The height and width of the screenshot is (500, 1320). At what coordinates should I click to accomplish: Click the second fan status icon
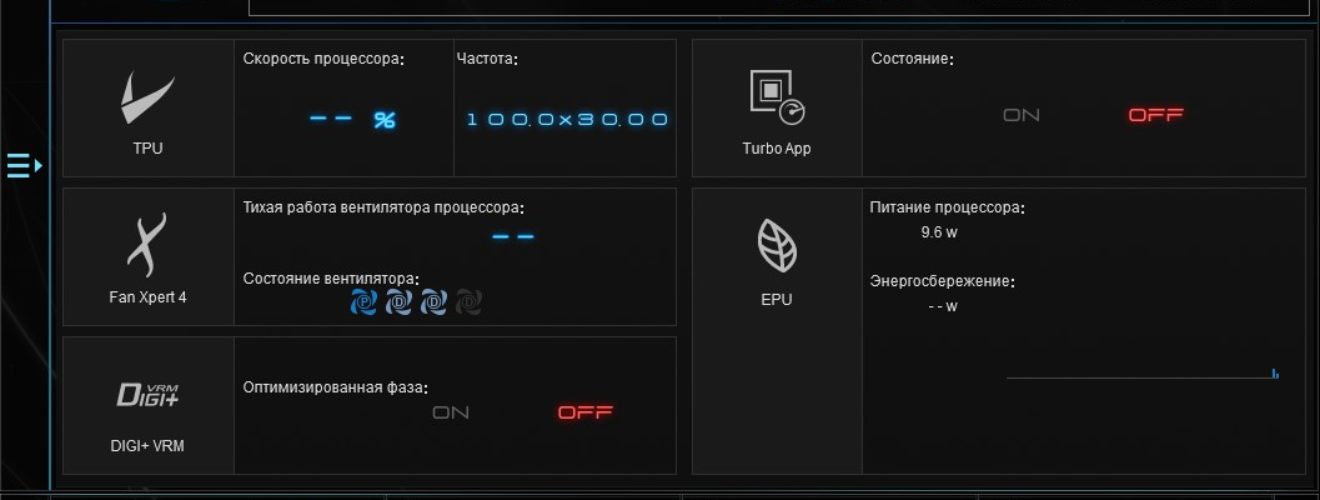point(399,302)
